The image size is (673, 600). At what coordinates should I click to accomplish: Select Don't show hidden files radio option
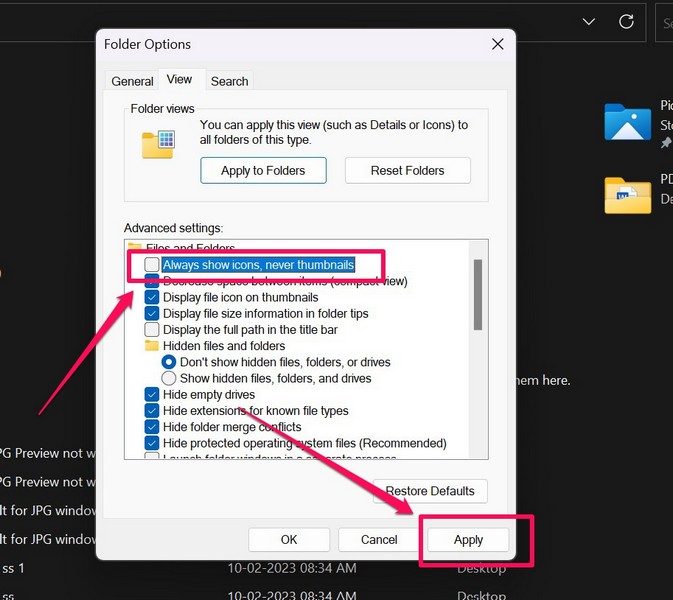click(x=169, y=362)
